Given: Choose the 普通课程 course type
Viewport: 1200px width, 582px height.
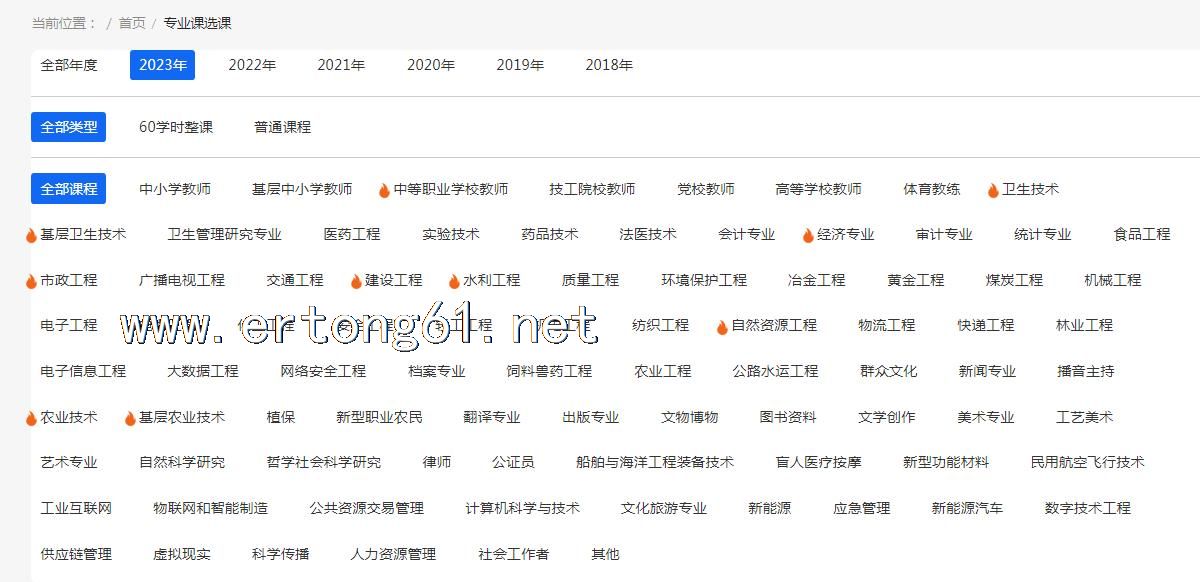Looking at the screenshot, I should pos(282,127).
